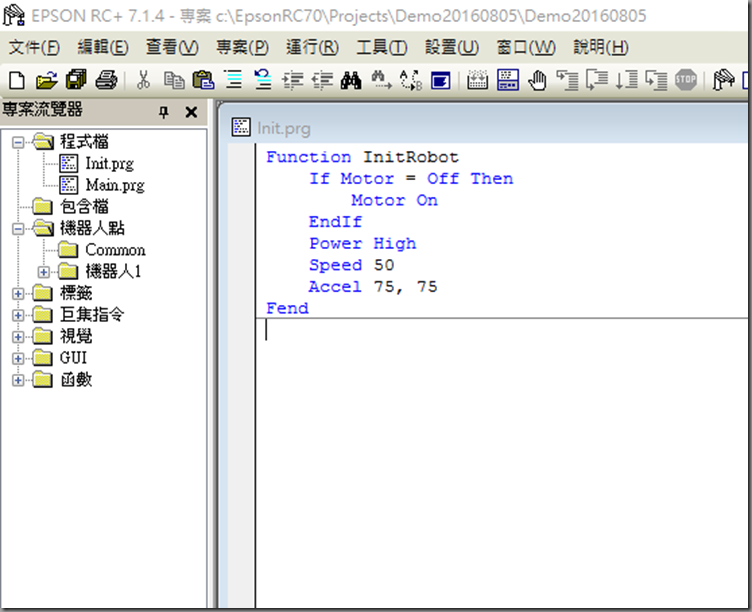Click the 'If Motor = Off Then' line

(x=411, y=179)
